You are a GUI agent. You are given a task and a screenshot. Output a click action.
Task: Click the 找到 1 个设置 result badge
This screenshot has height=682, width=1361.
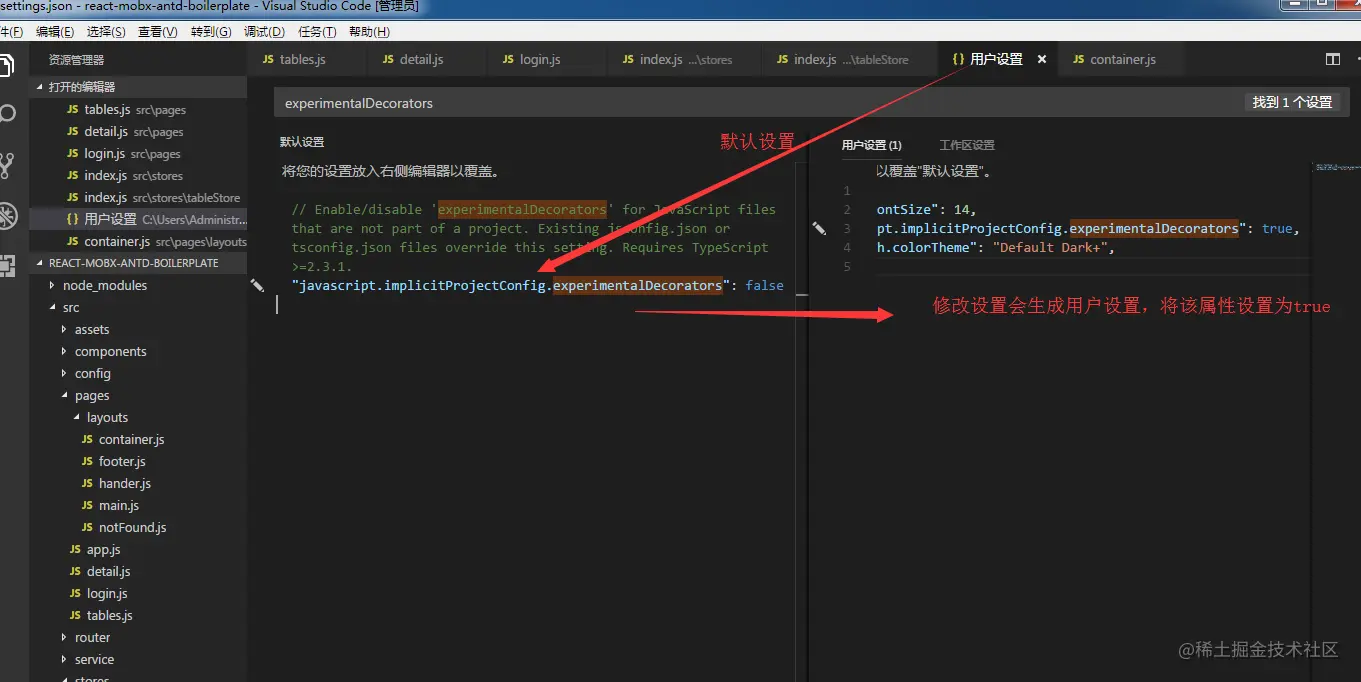coord(1292,102)
